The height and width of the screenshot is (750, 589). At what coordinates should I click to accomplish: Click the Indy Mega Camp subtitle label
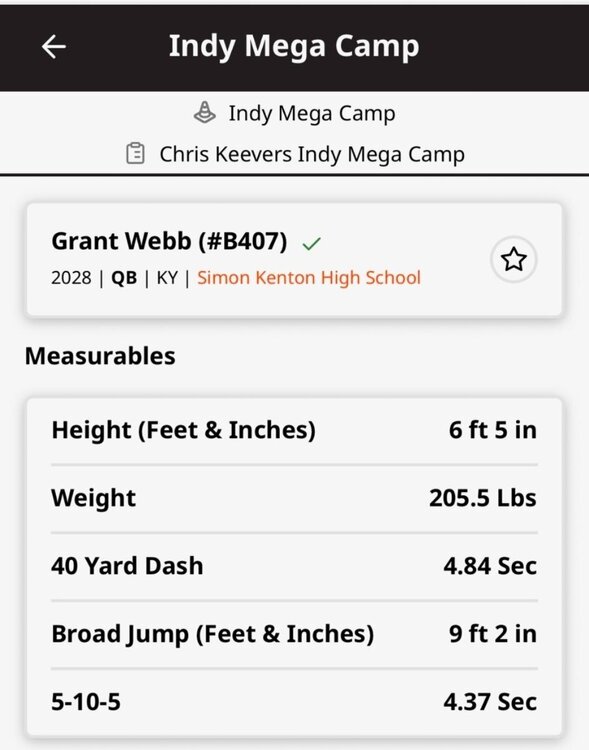pos(312,113)
